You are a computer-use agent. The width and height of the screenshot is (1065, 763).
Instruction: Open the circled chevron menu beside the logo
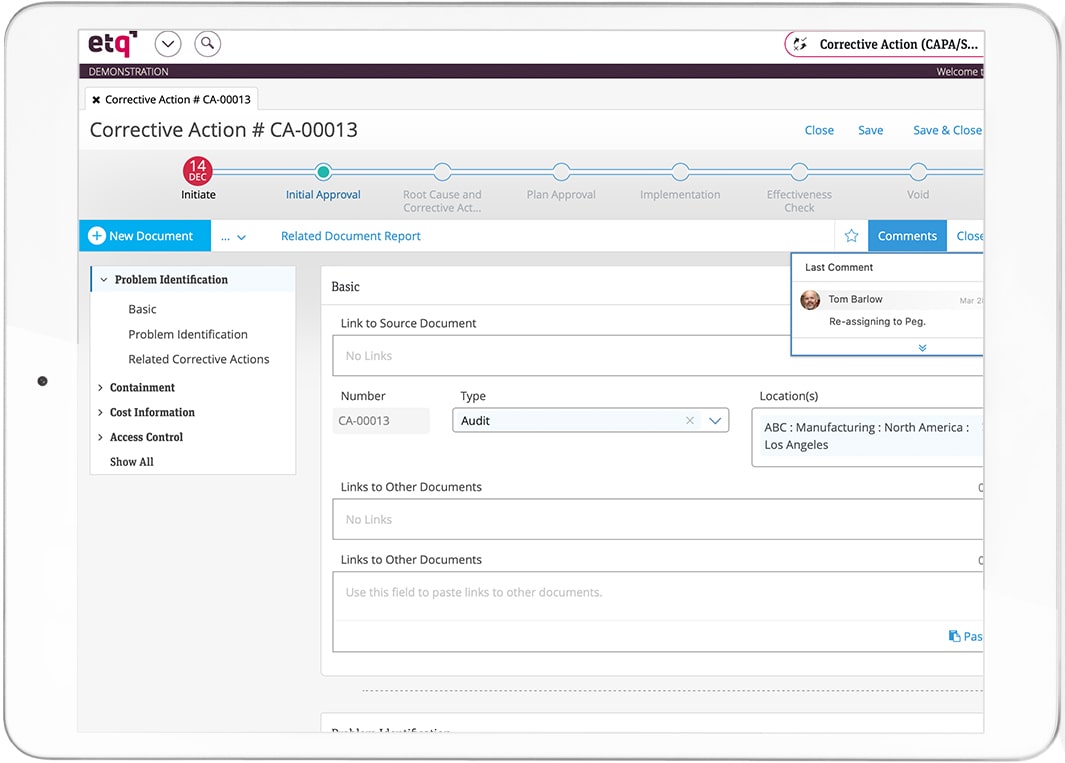pos(168,44)
